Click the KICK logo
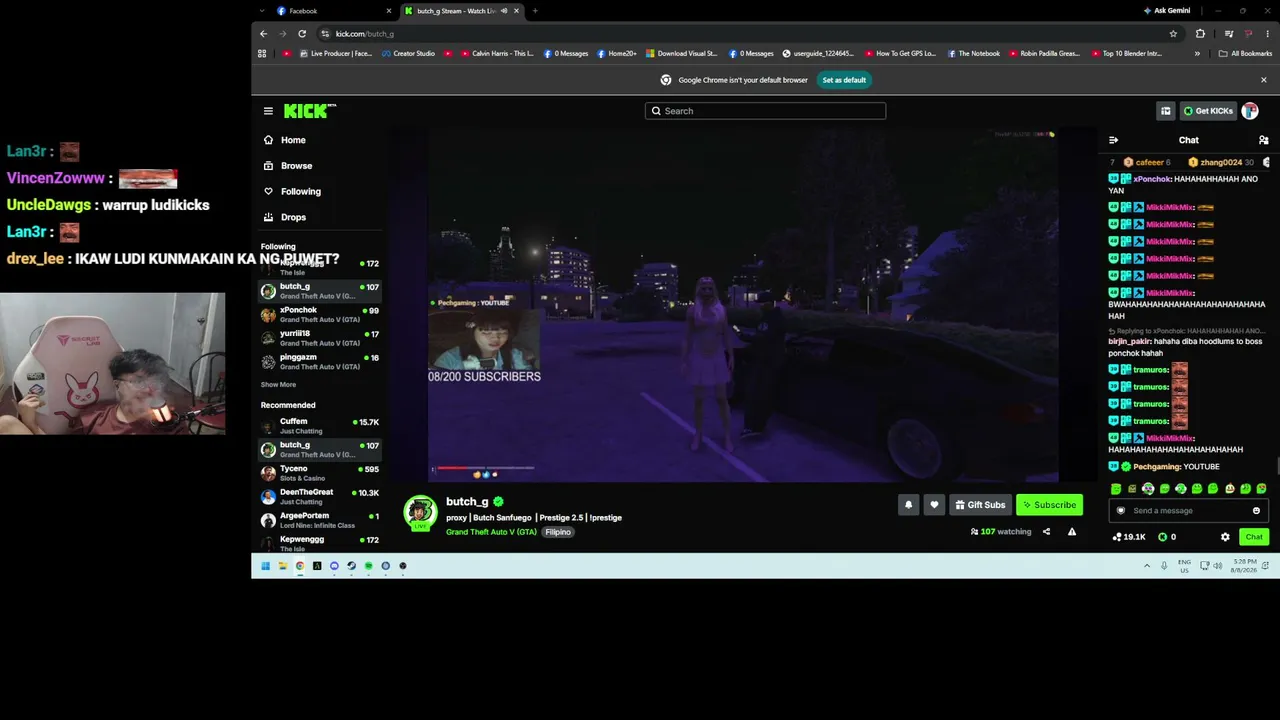This screenshot has height=720, width=1280. coord(308,111)
